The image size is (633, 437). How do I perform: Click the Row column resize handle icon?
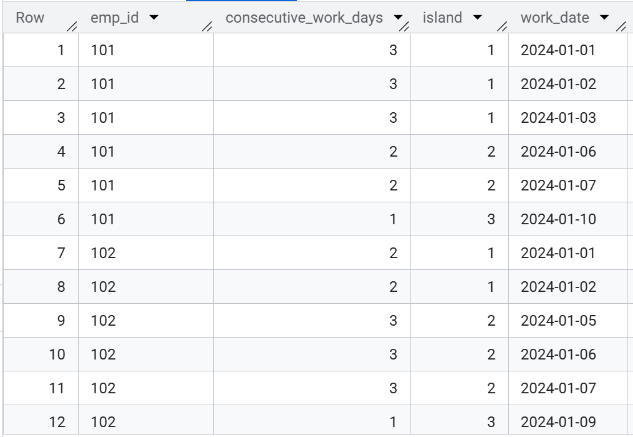click(x=72, y=27)
